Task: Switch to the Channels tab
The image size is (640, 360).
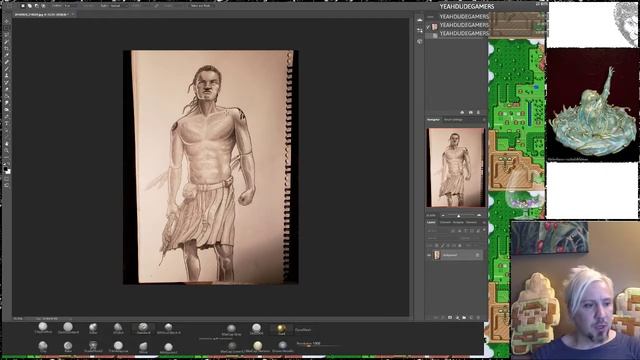Action: point(445,222)
